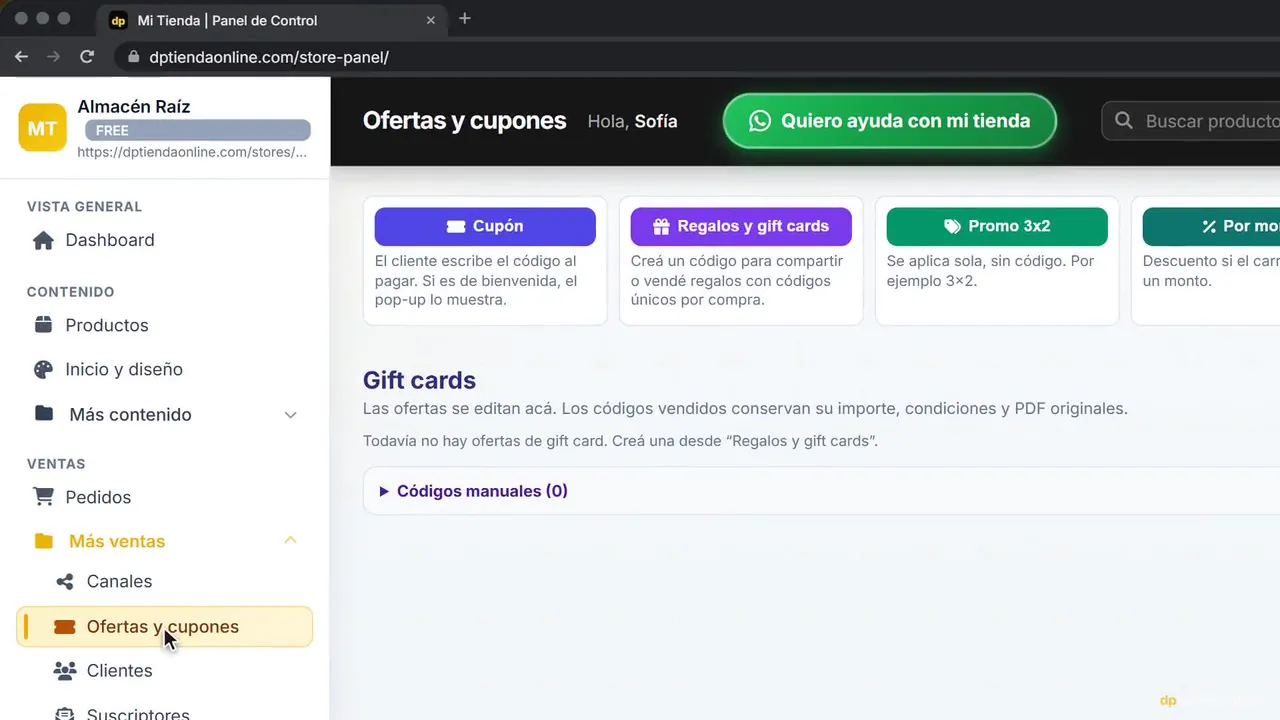Reload the page in the browser
The image size is (1280, 720).
(x=87, y=57)
